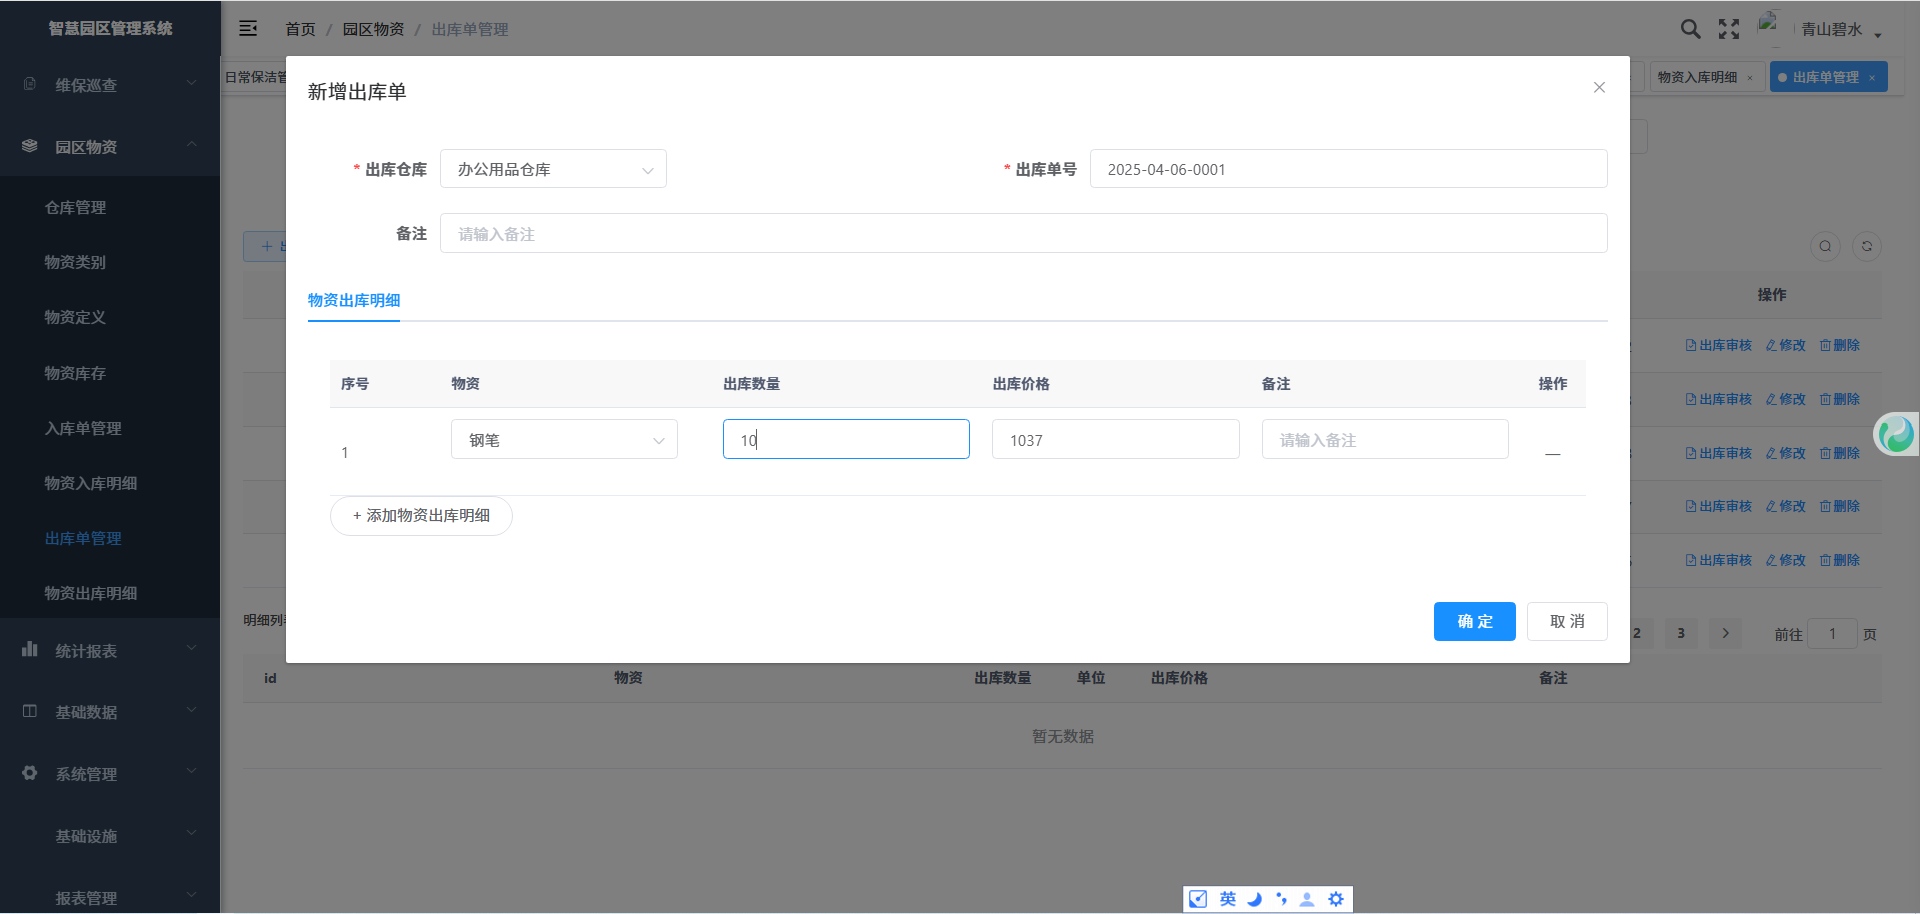Click the 英 language indicator in IME bar
Screen dimensions: 1920x914
point(1228,899)
